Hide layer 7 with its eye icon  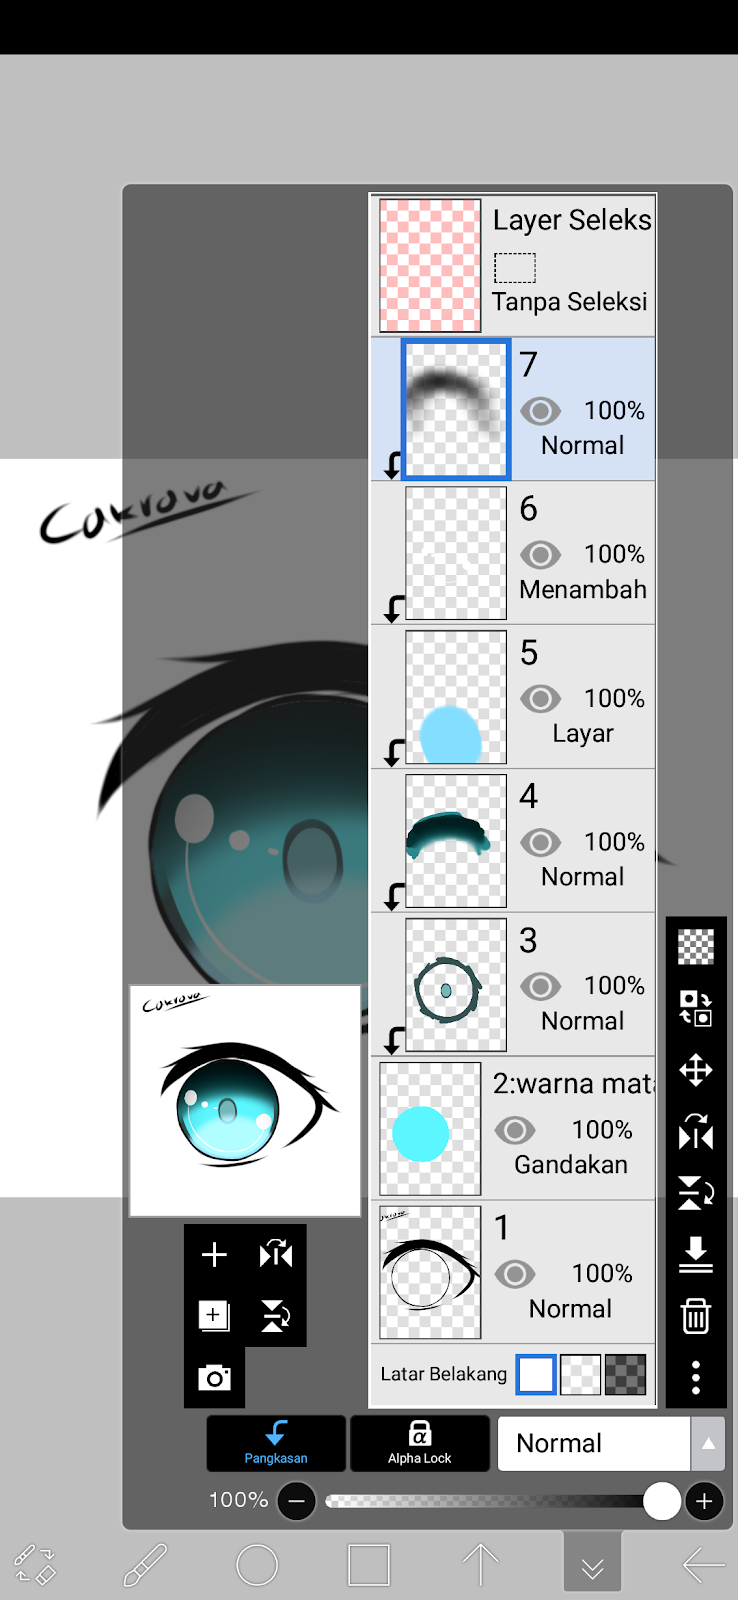pos(540,411)
